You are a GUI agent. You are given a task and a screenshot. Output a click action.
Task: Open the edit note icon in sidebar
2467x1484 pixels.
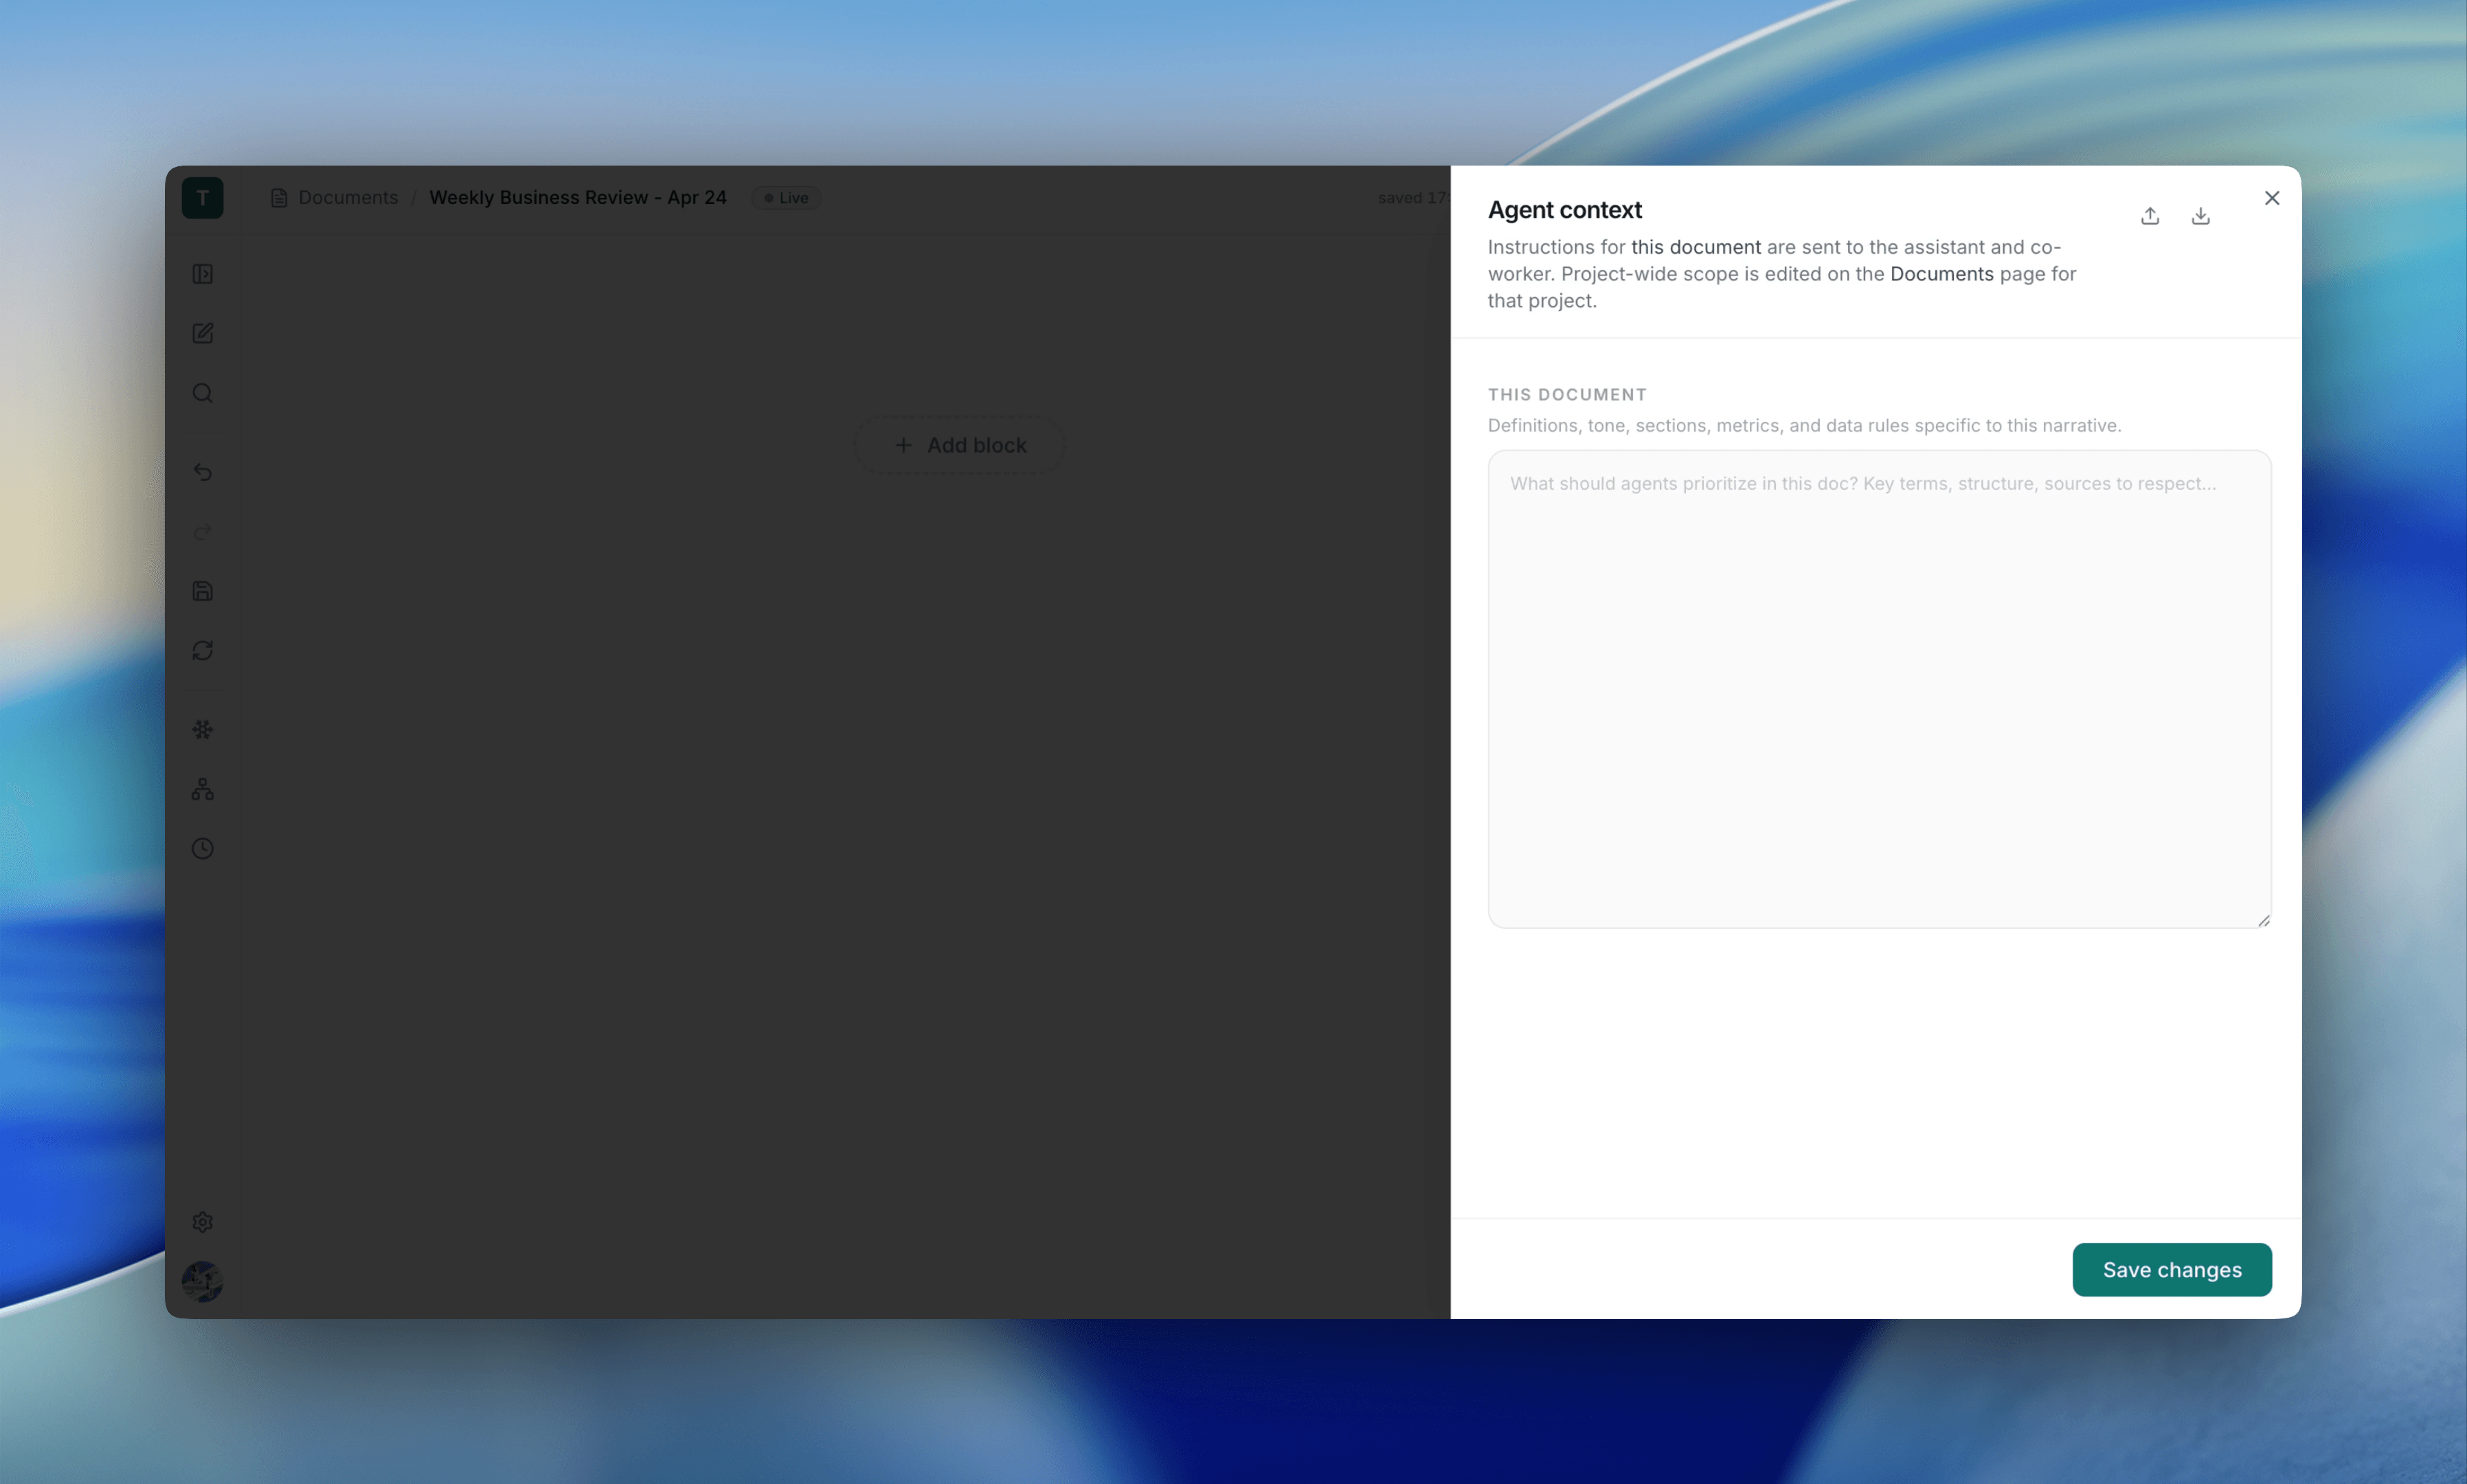coord(202,333)
